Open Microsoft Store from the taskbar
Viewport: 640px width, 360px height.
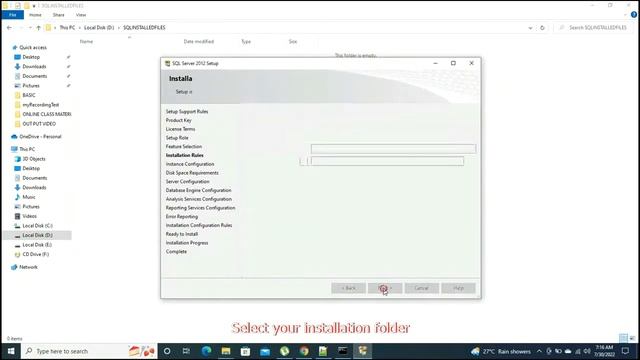pyautogui.click(x=245, y=351)
